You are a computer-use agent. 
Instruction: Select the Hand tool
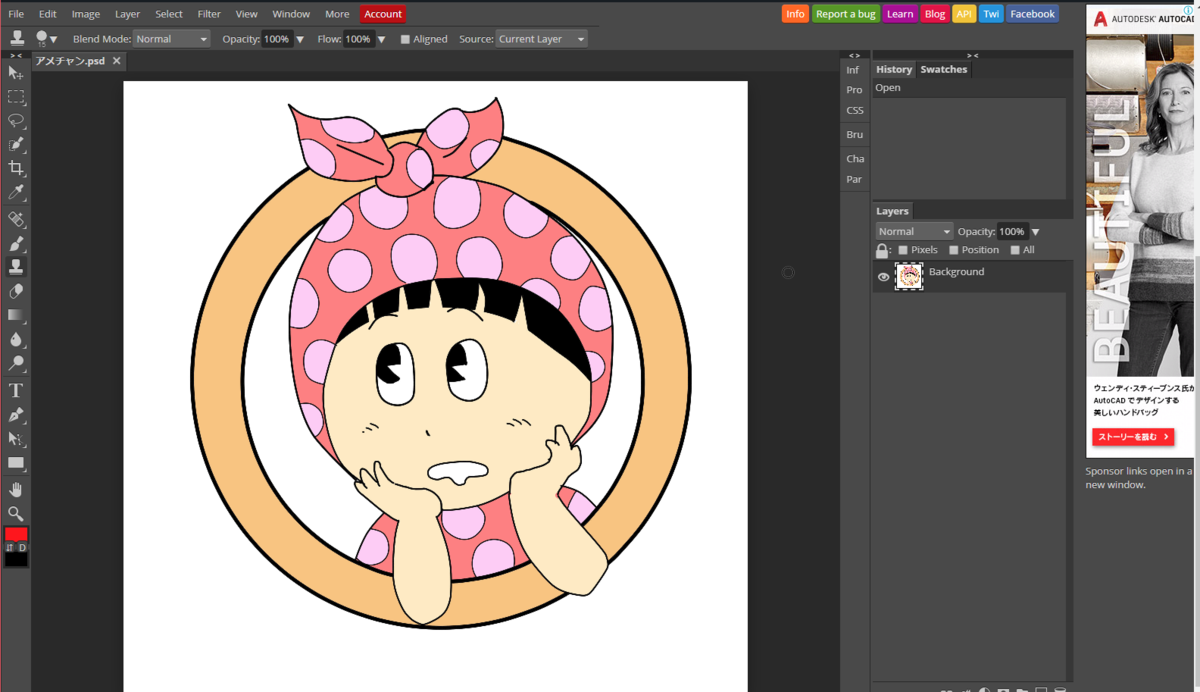[x=16, y=489]
